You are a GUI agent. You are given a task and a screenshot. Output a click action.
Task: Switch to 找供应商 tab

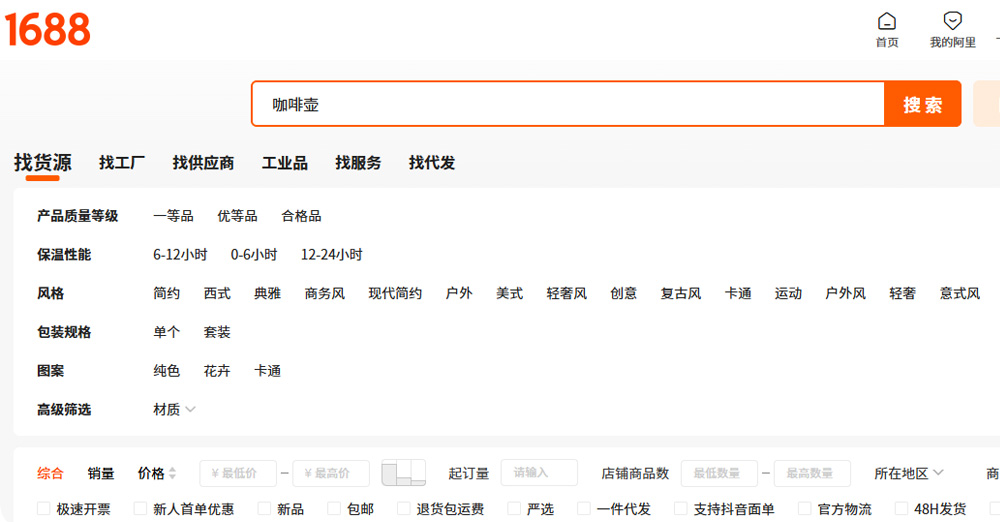(x=203, y=163)
